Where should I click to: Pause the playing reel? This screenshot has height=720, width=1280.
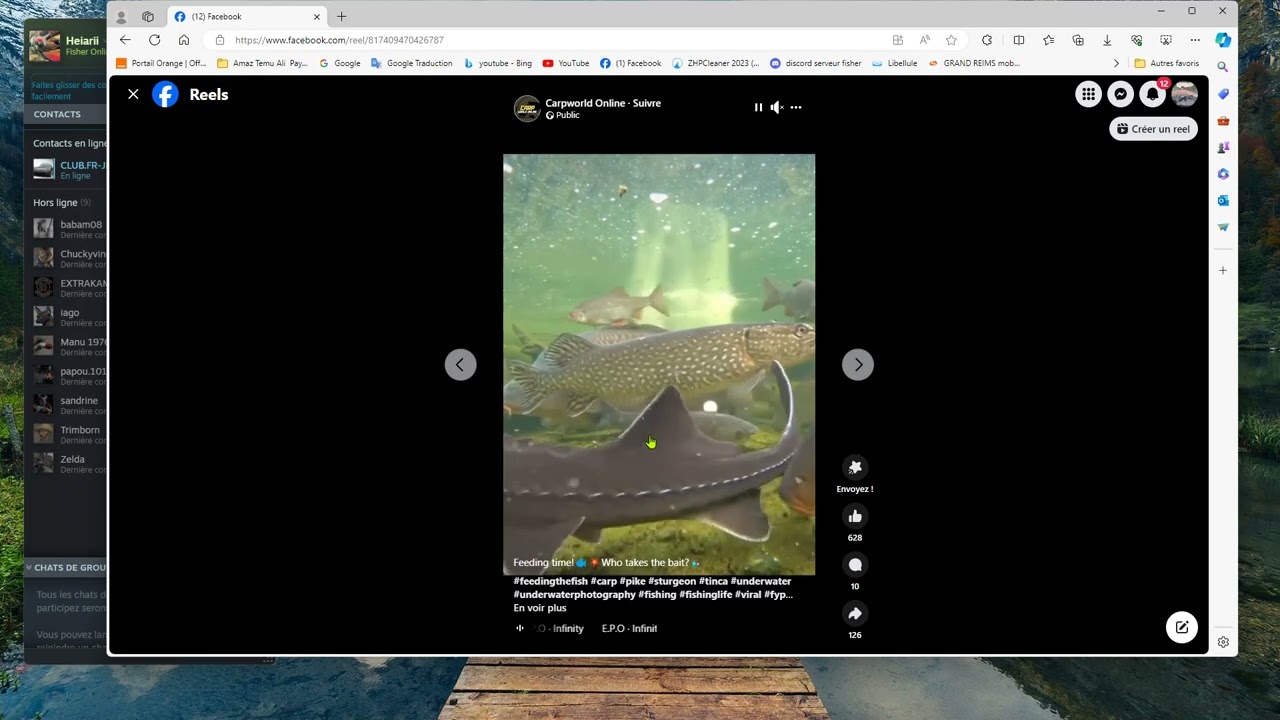pyautogui.click(x=758, y=107)
